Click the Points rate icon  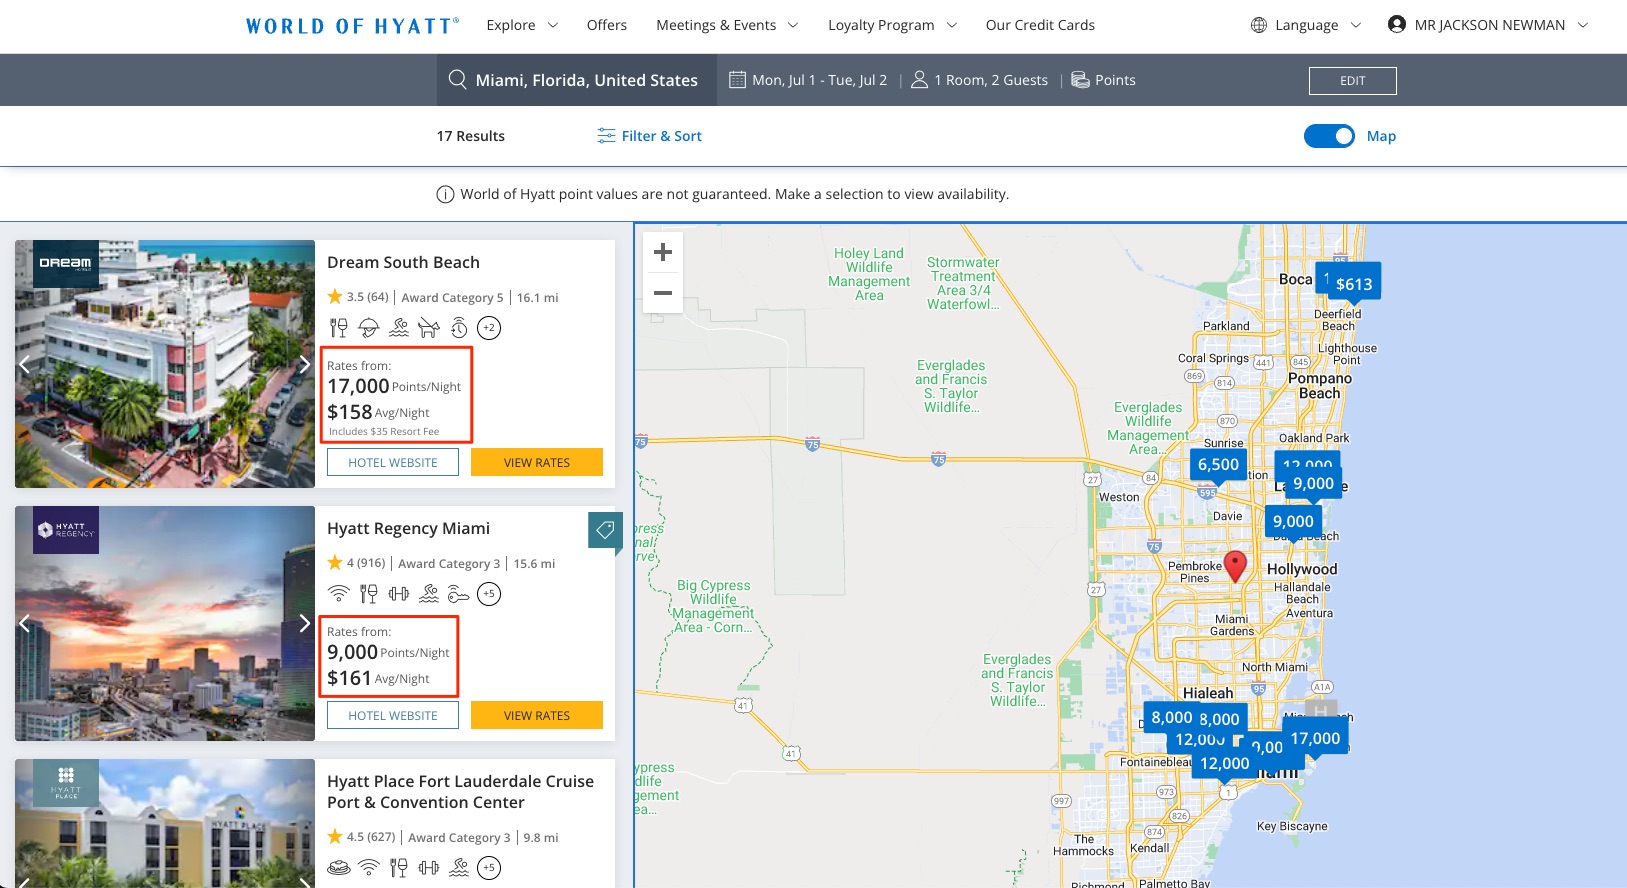(x=1080, y=79)
